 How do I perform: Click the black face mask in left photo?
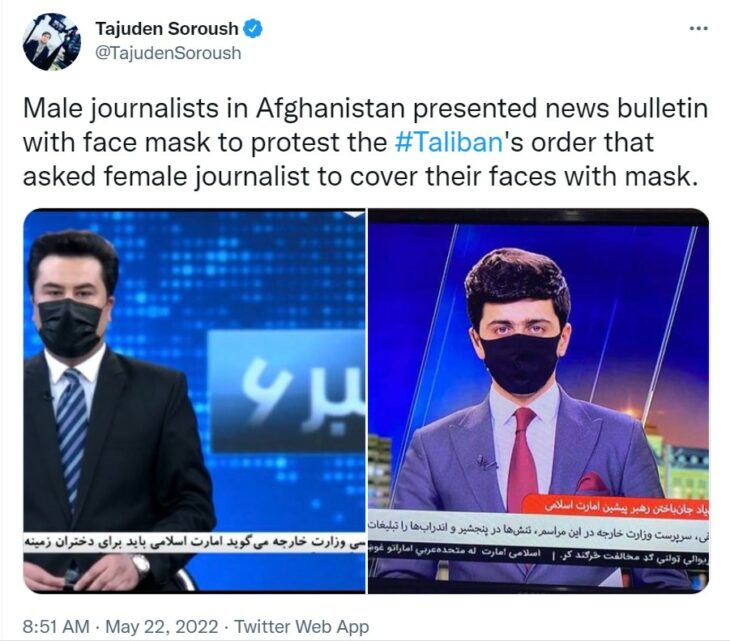70,328
